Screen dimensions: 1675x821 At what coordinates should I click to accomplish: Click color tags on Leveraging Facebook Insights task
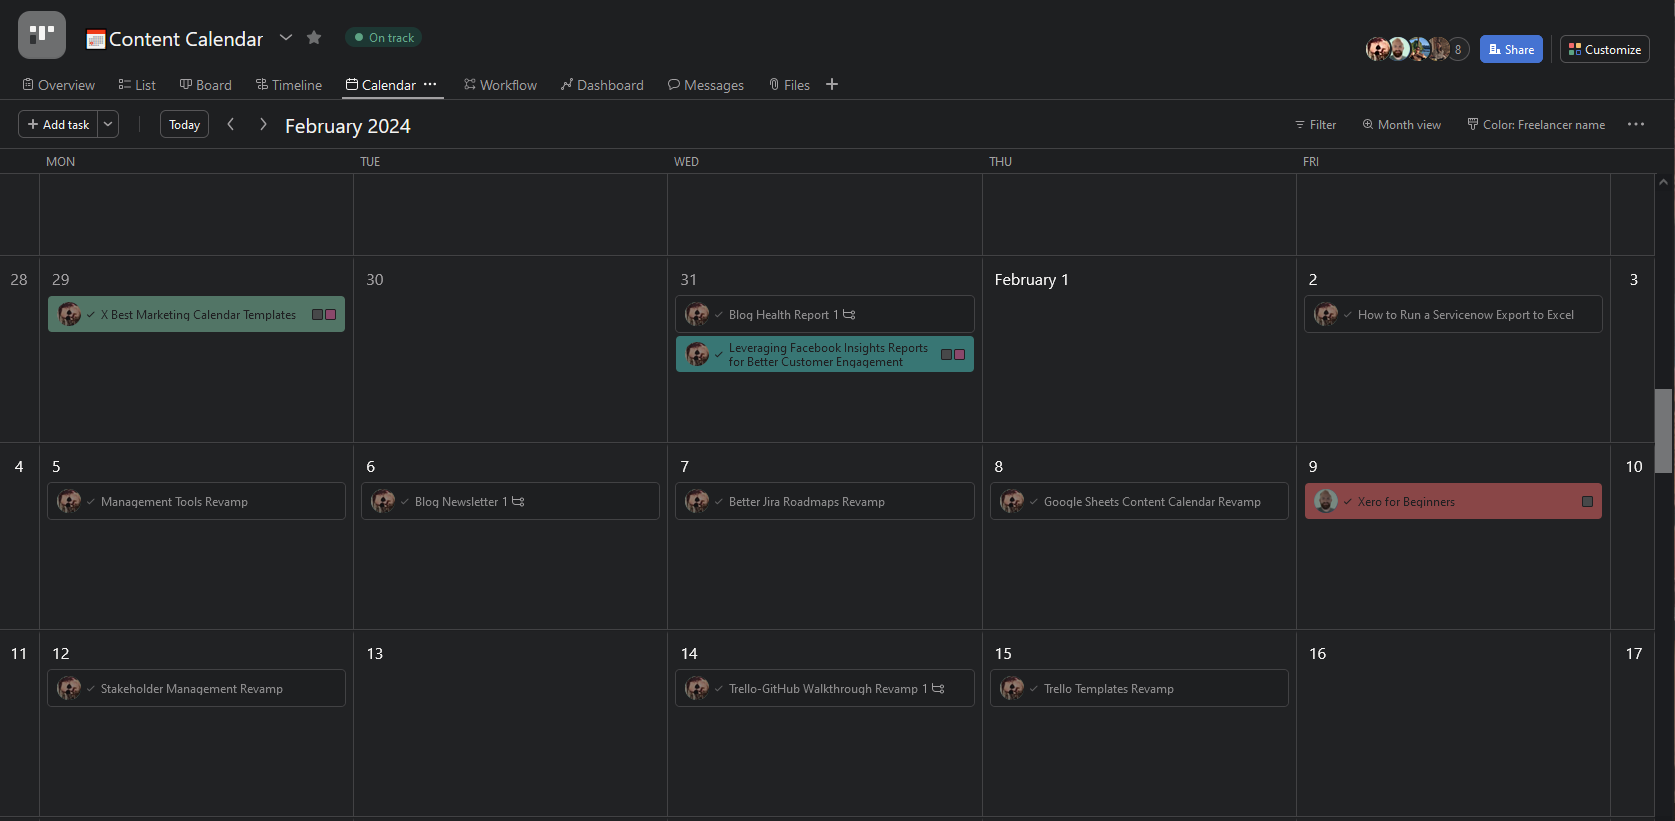tap(953, 354)
